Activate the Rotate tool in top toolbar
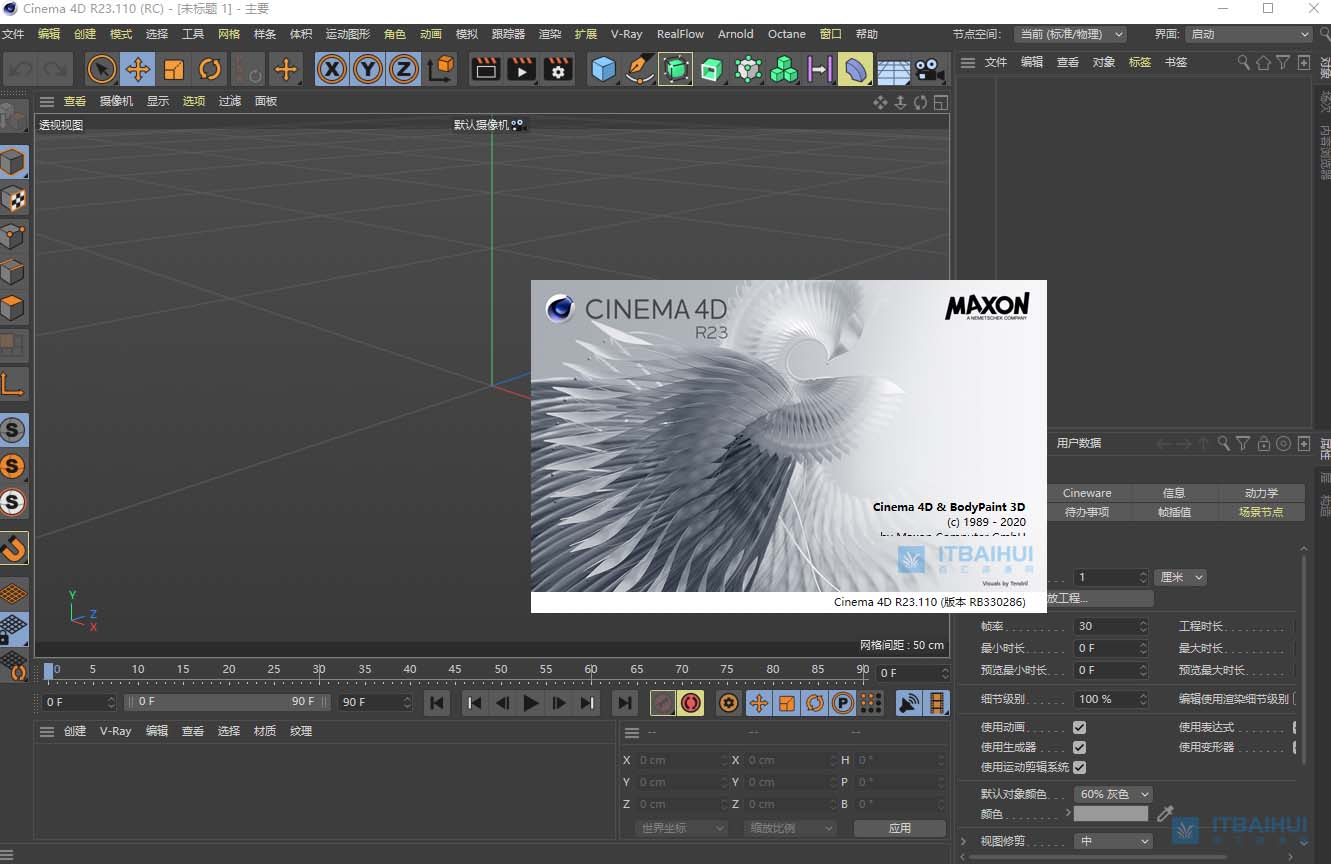The image size is (1331, 864). (210, 70)
